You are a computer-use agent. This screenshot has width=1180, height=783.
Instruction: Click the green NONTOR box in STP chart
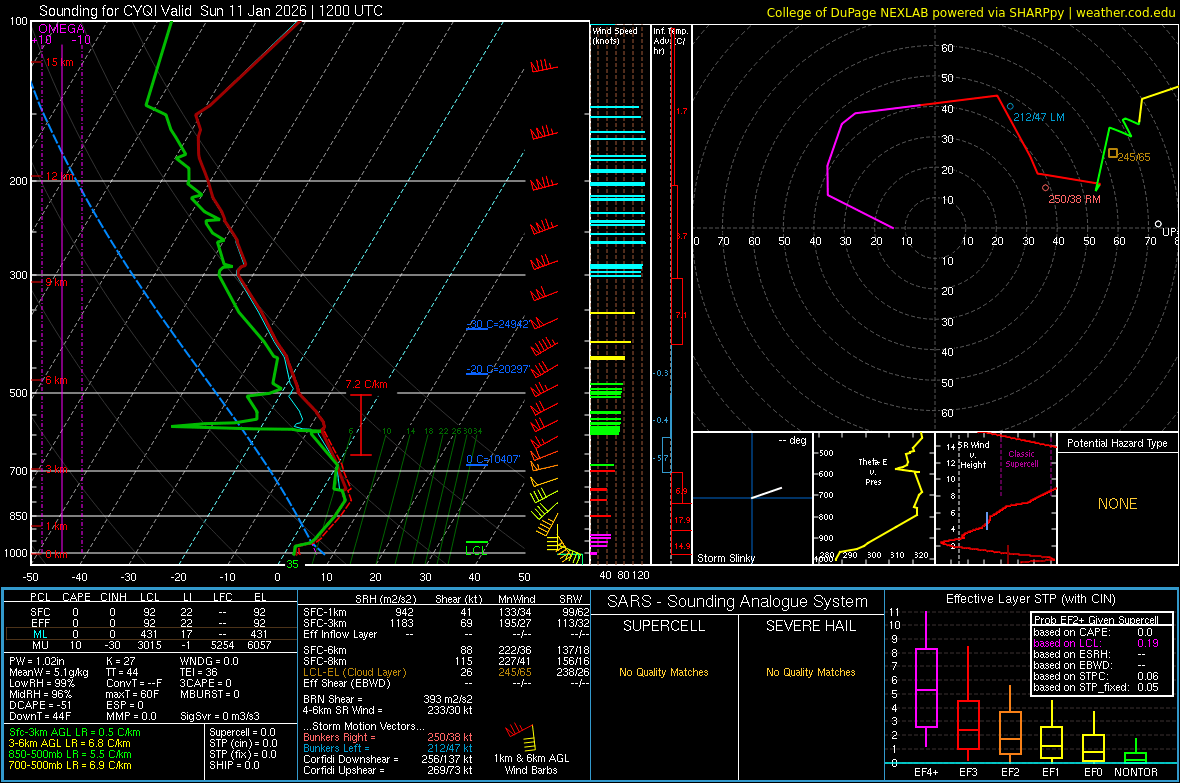click(1135, 757)
